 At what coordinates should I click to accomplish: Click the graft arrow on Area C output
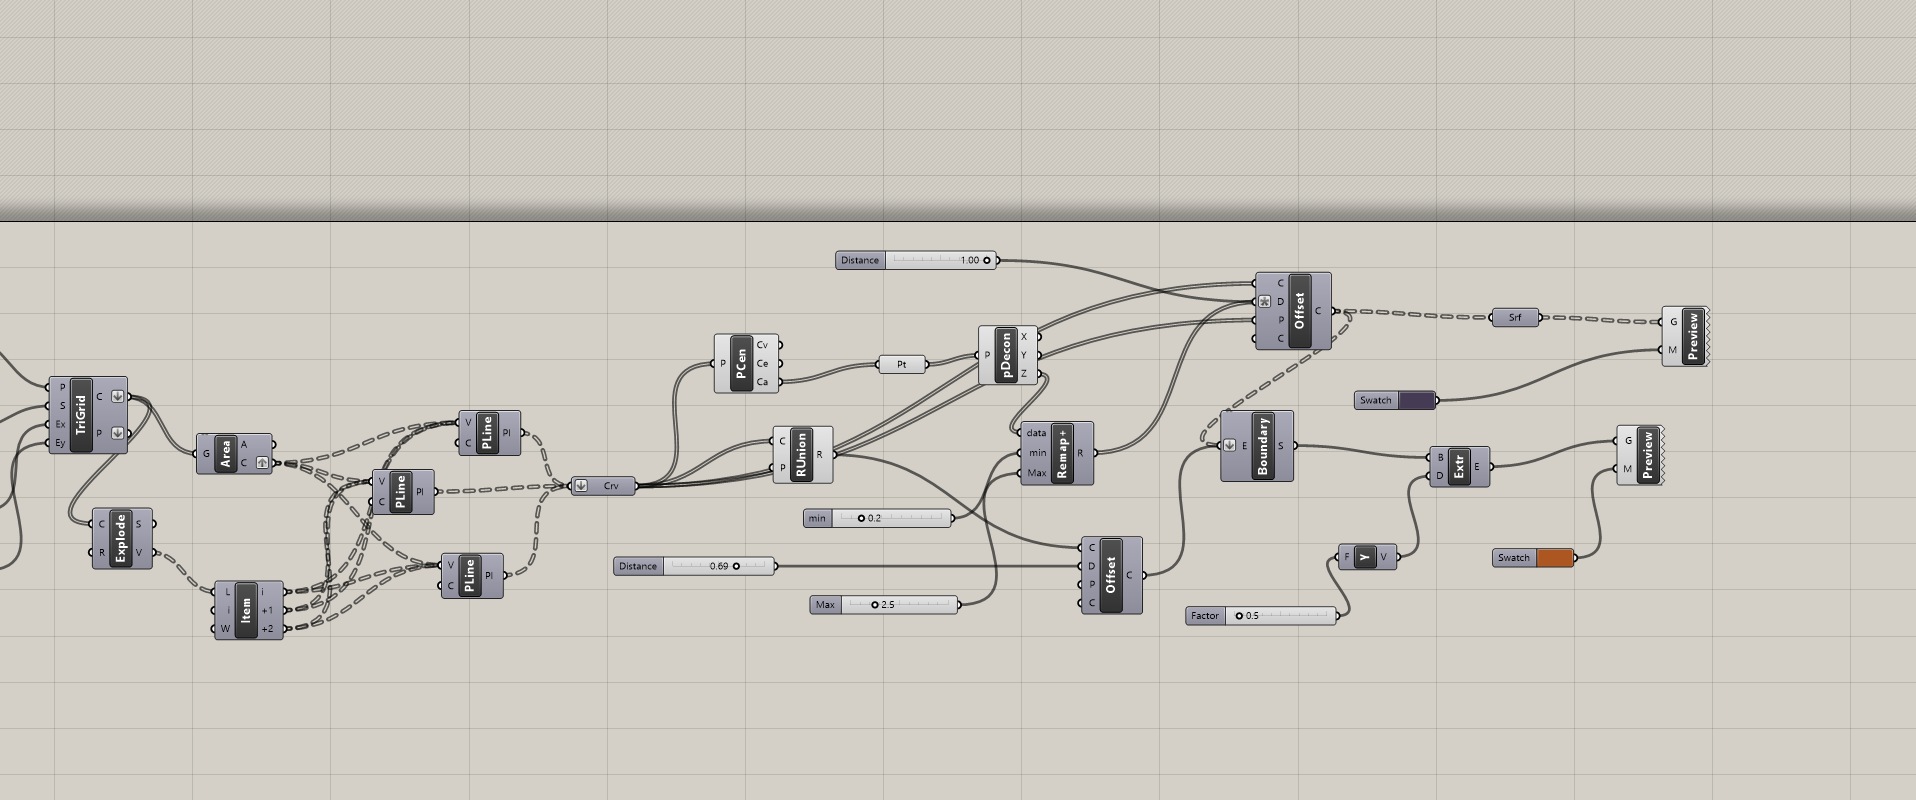click(x=262, y=463)
